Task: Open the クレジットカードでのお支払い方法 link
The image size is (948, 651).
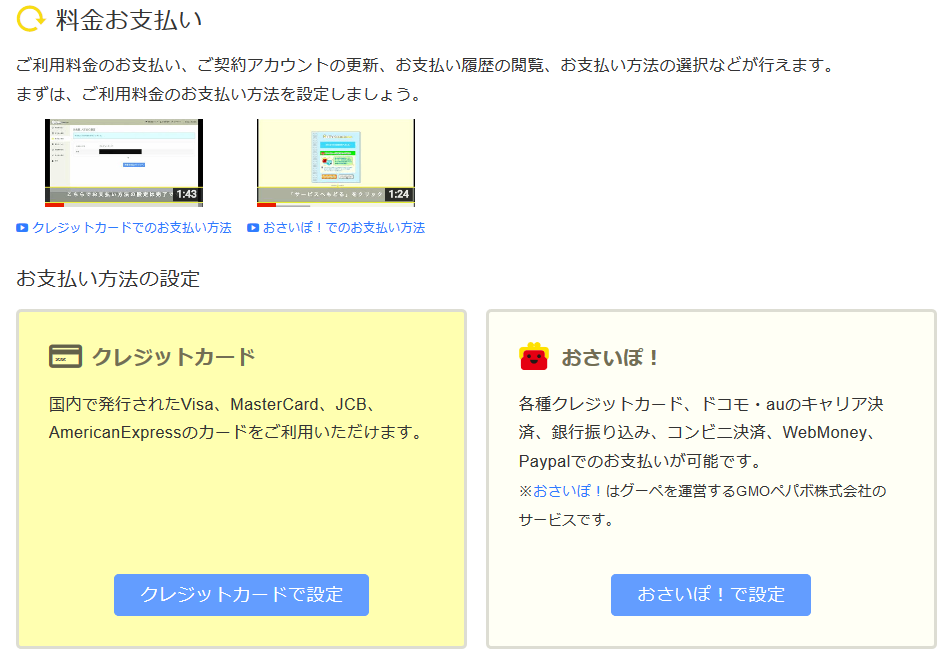Action: [131, 228]
